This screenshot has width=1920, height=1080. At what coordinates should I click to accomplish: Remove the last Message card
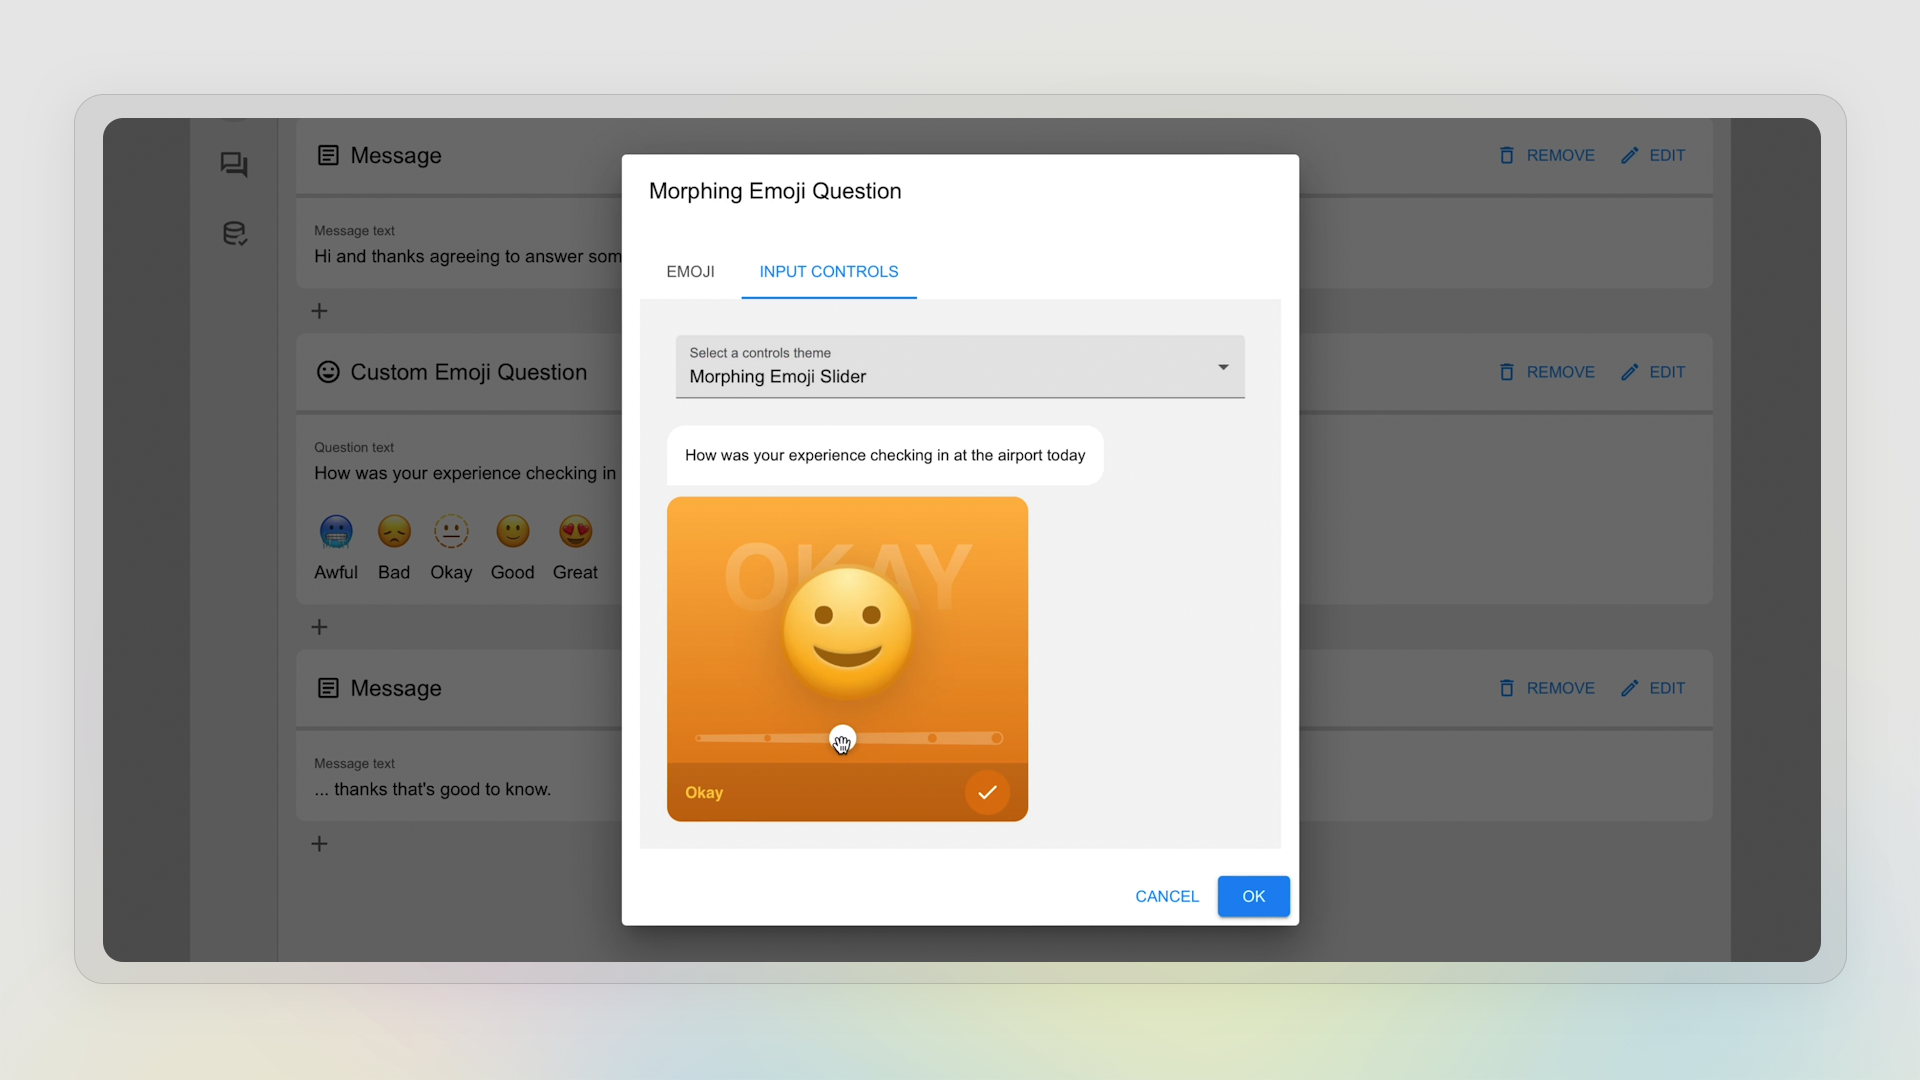click(x=1546, y=688)
